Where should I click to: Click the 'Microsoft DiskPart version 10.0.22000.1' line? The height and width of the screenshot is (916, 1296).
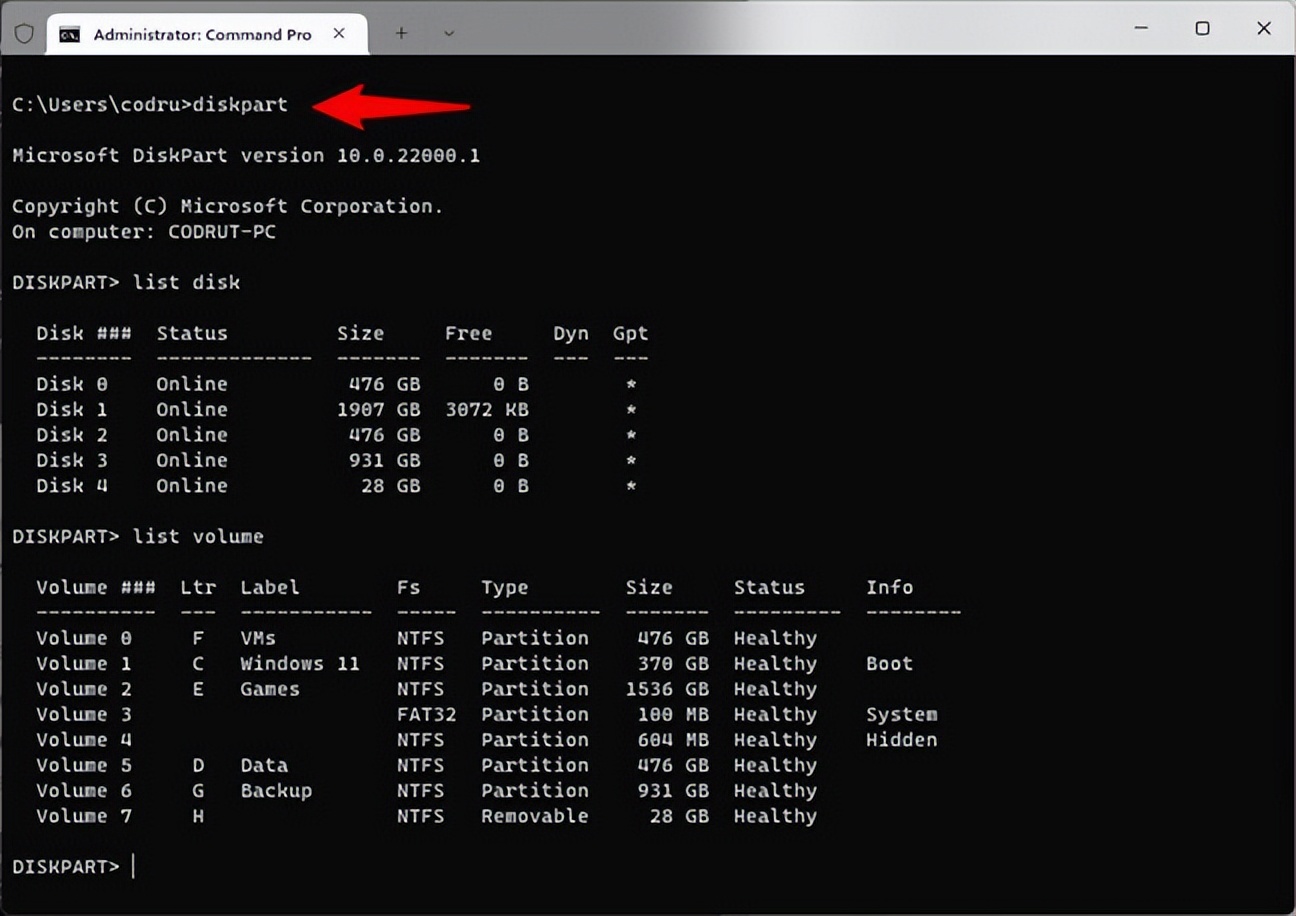click(246, 156)
